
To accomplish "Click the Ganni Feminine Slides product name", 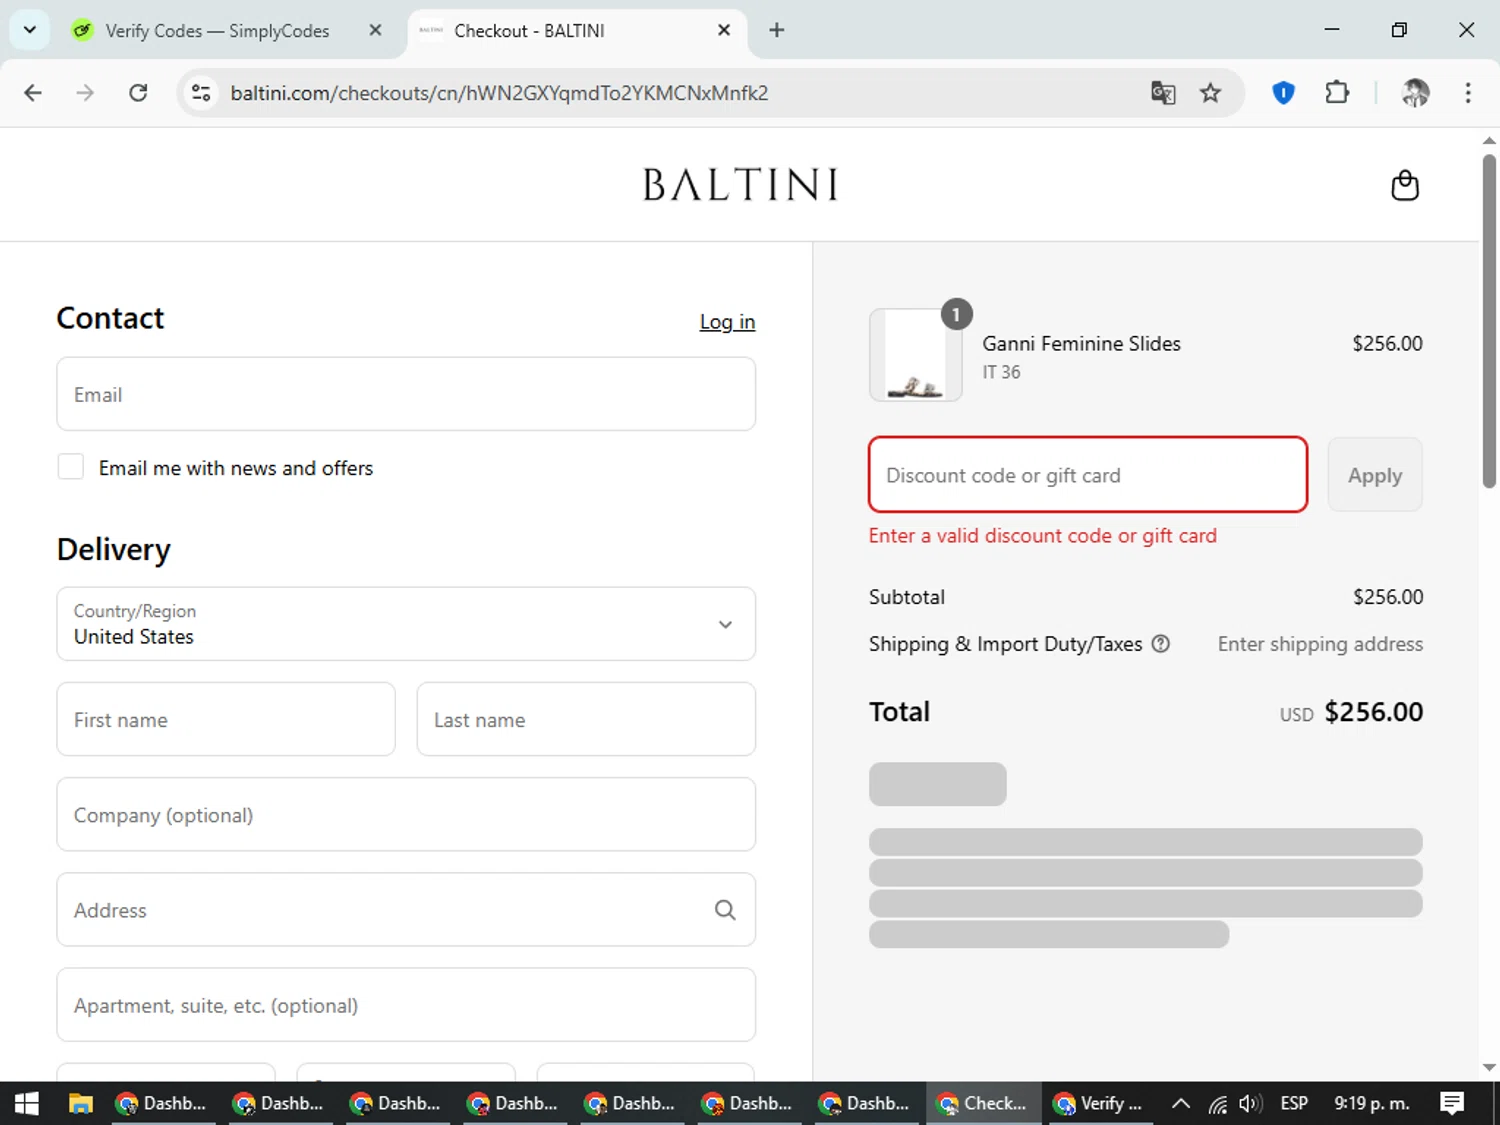I will 1081,343.
